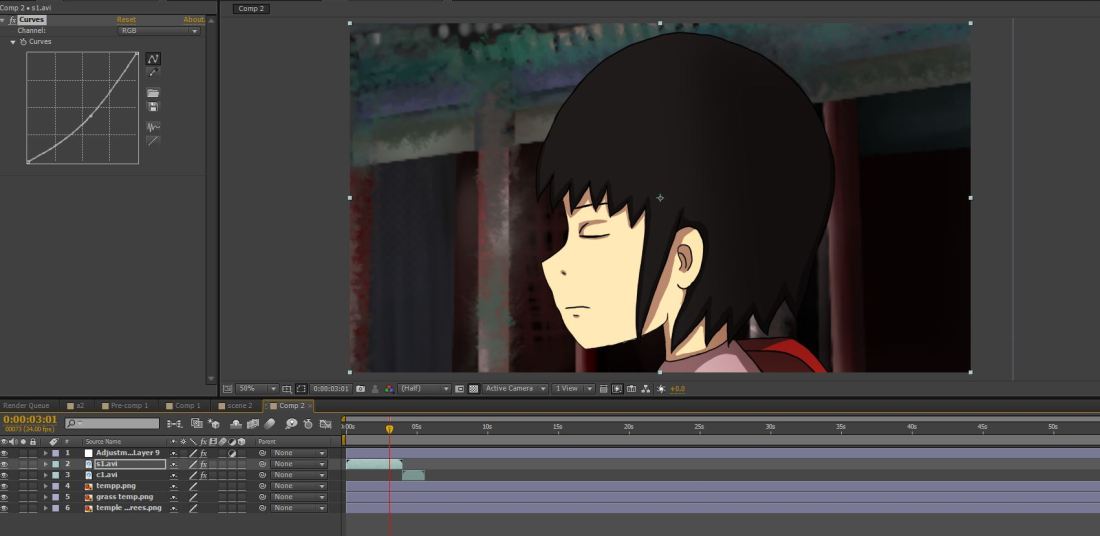Switch to the scene 2 tab
Image resolution: width=1100 pixels, height=536 pixels.
[235, 406]
